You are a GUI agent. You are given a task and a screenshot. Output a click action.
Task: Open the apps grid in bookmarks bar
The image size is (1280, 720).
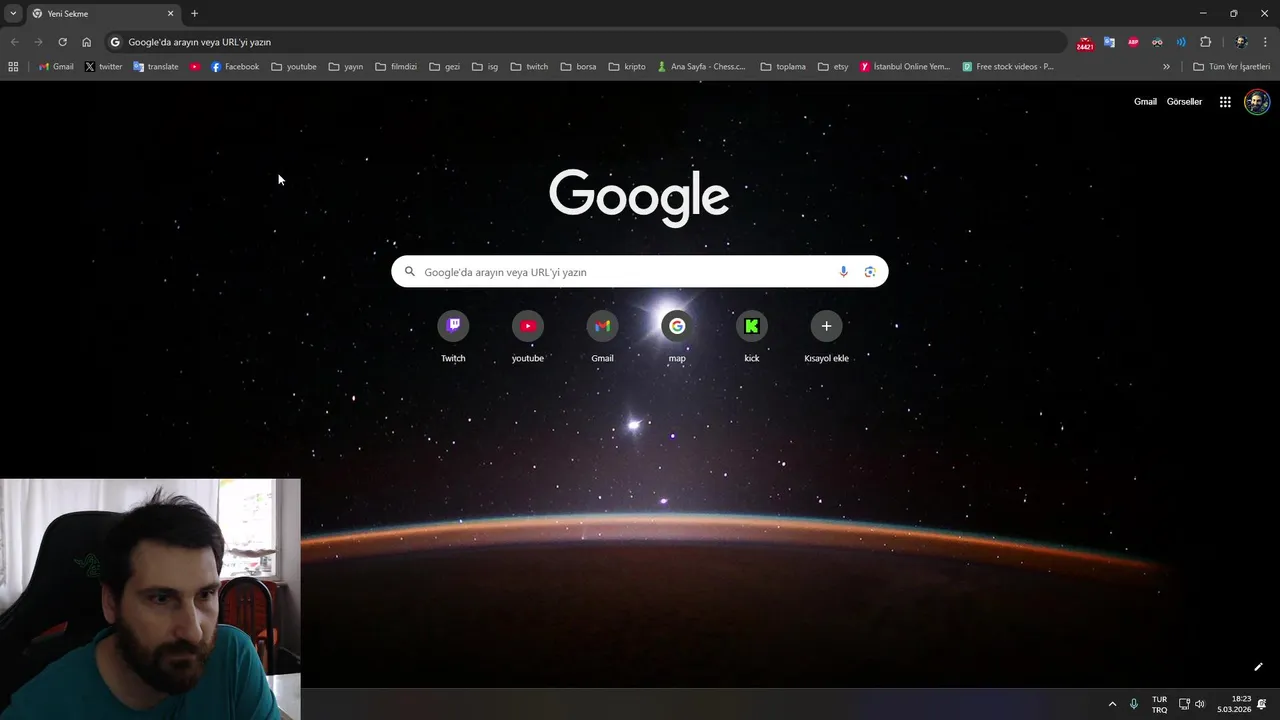[x=13, y=67]
